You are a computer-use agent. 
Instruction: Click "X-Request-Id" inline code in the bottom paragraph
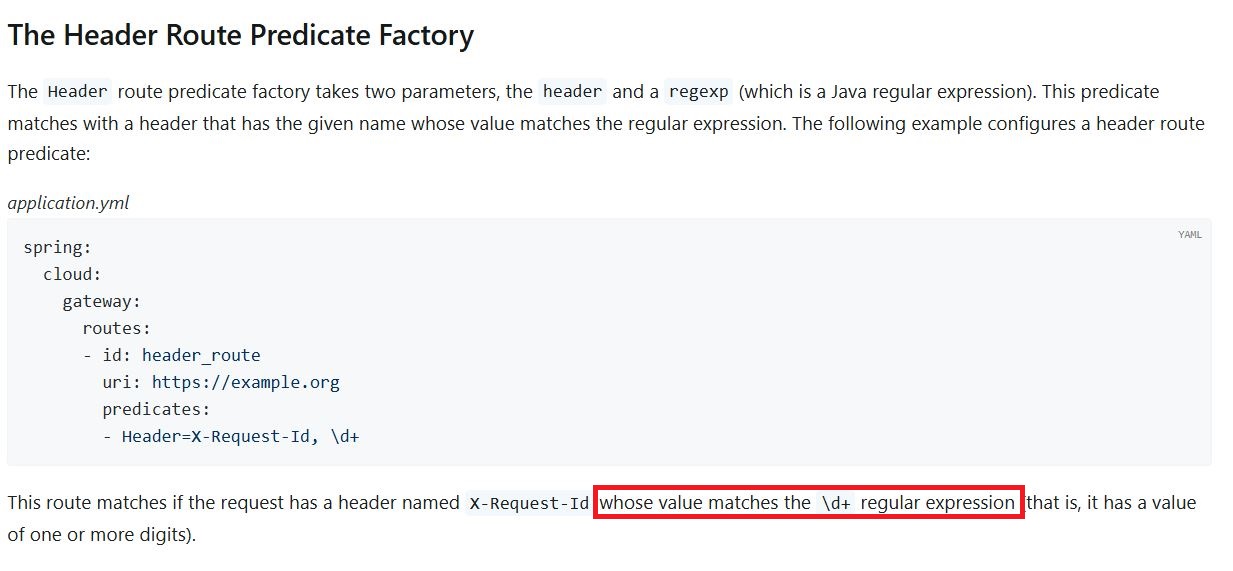pyautogui.click(x=529, y=503)
